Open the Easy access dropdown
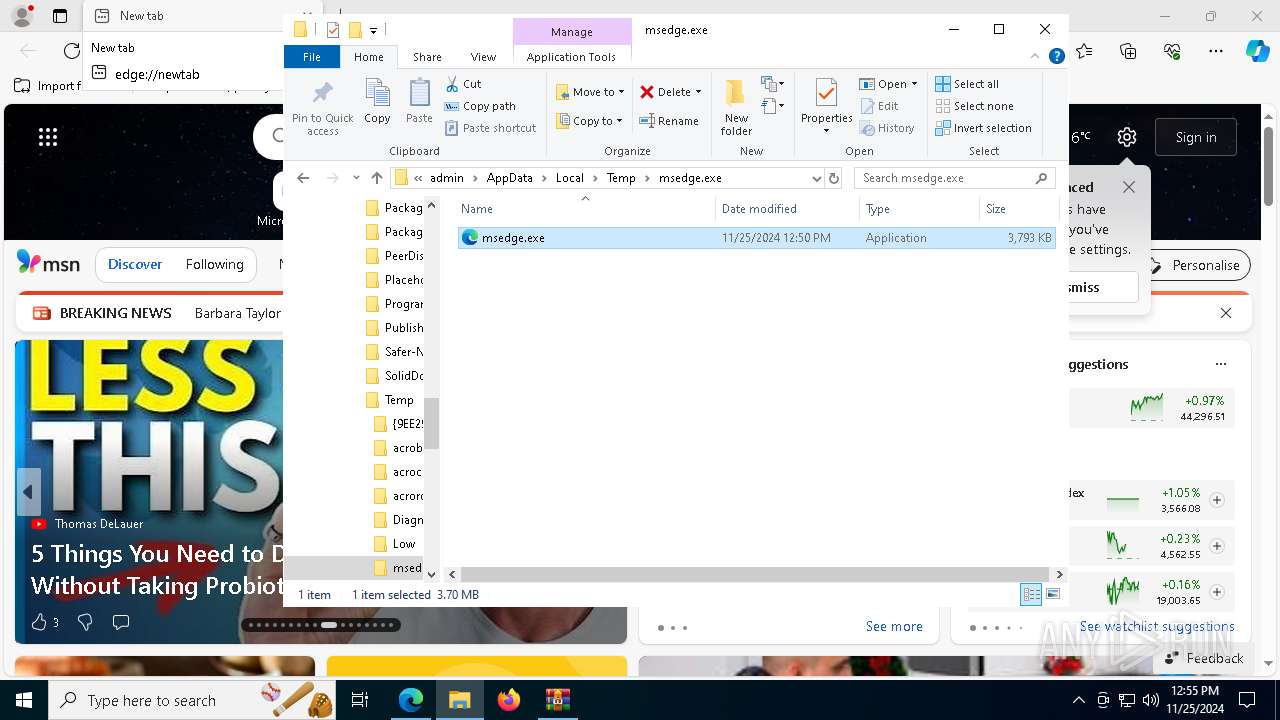The image size is (1280, 720). (772, 105)
